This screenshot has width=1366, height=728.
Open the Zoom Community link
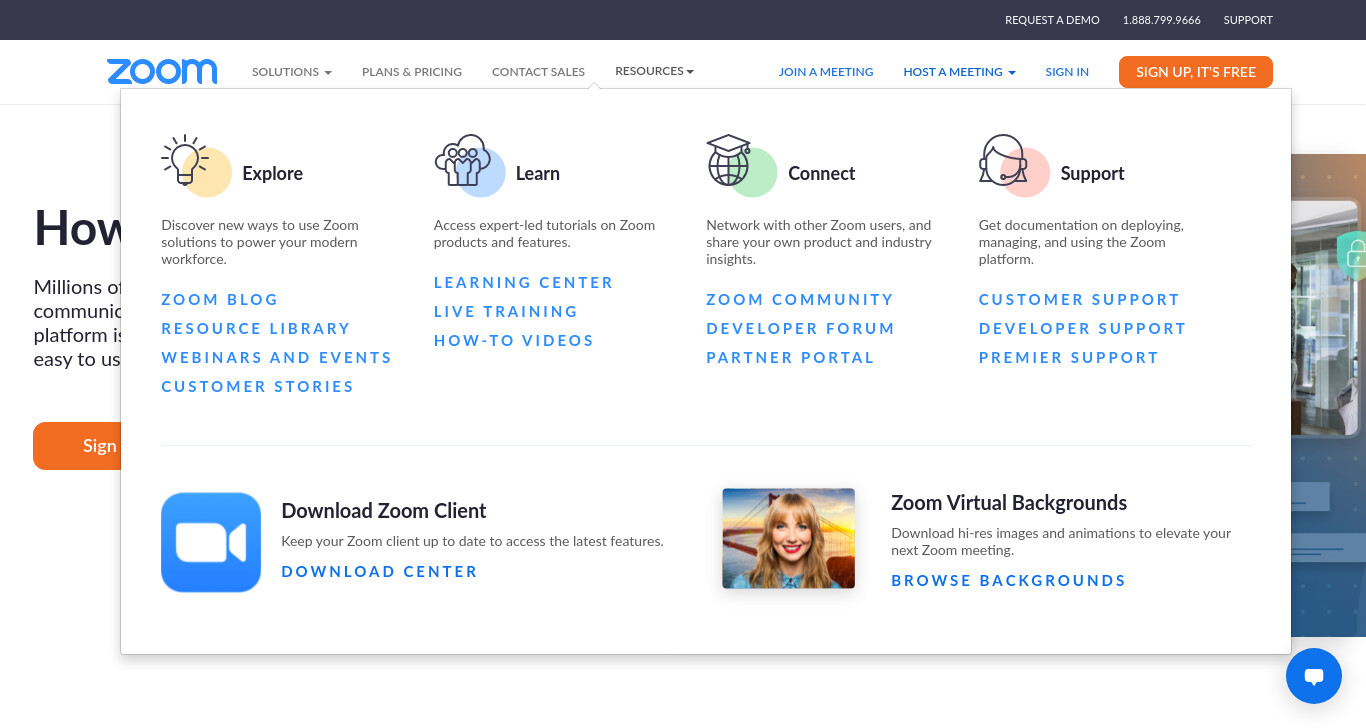[800, 300]
